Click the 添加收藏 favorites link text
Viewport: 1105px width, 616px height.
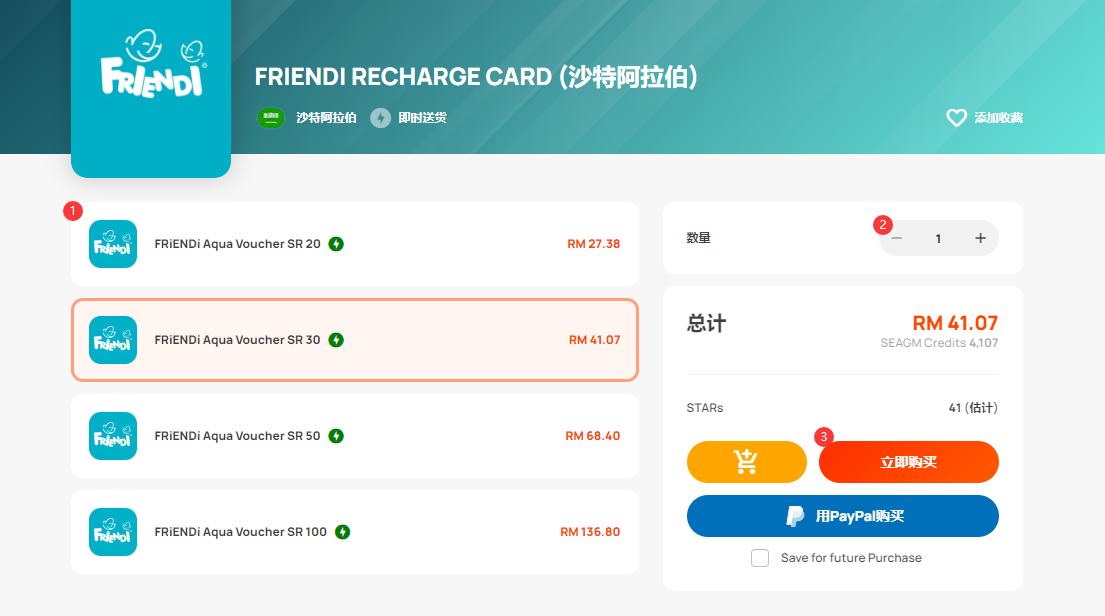pyautogui.click(x=999, y=118)
